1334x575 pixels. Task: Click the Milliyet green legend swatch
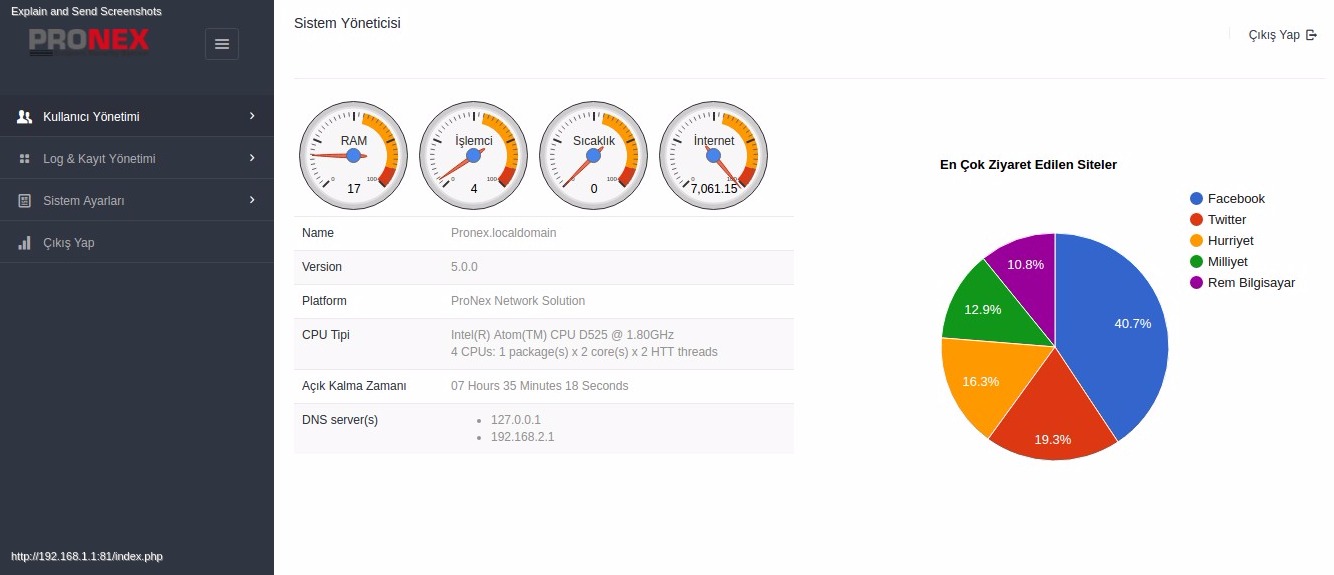[x=1196, y=262]
